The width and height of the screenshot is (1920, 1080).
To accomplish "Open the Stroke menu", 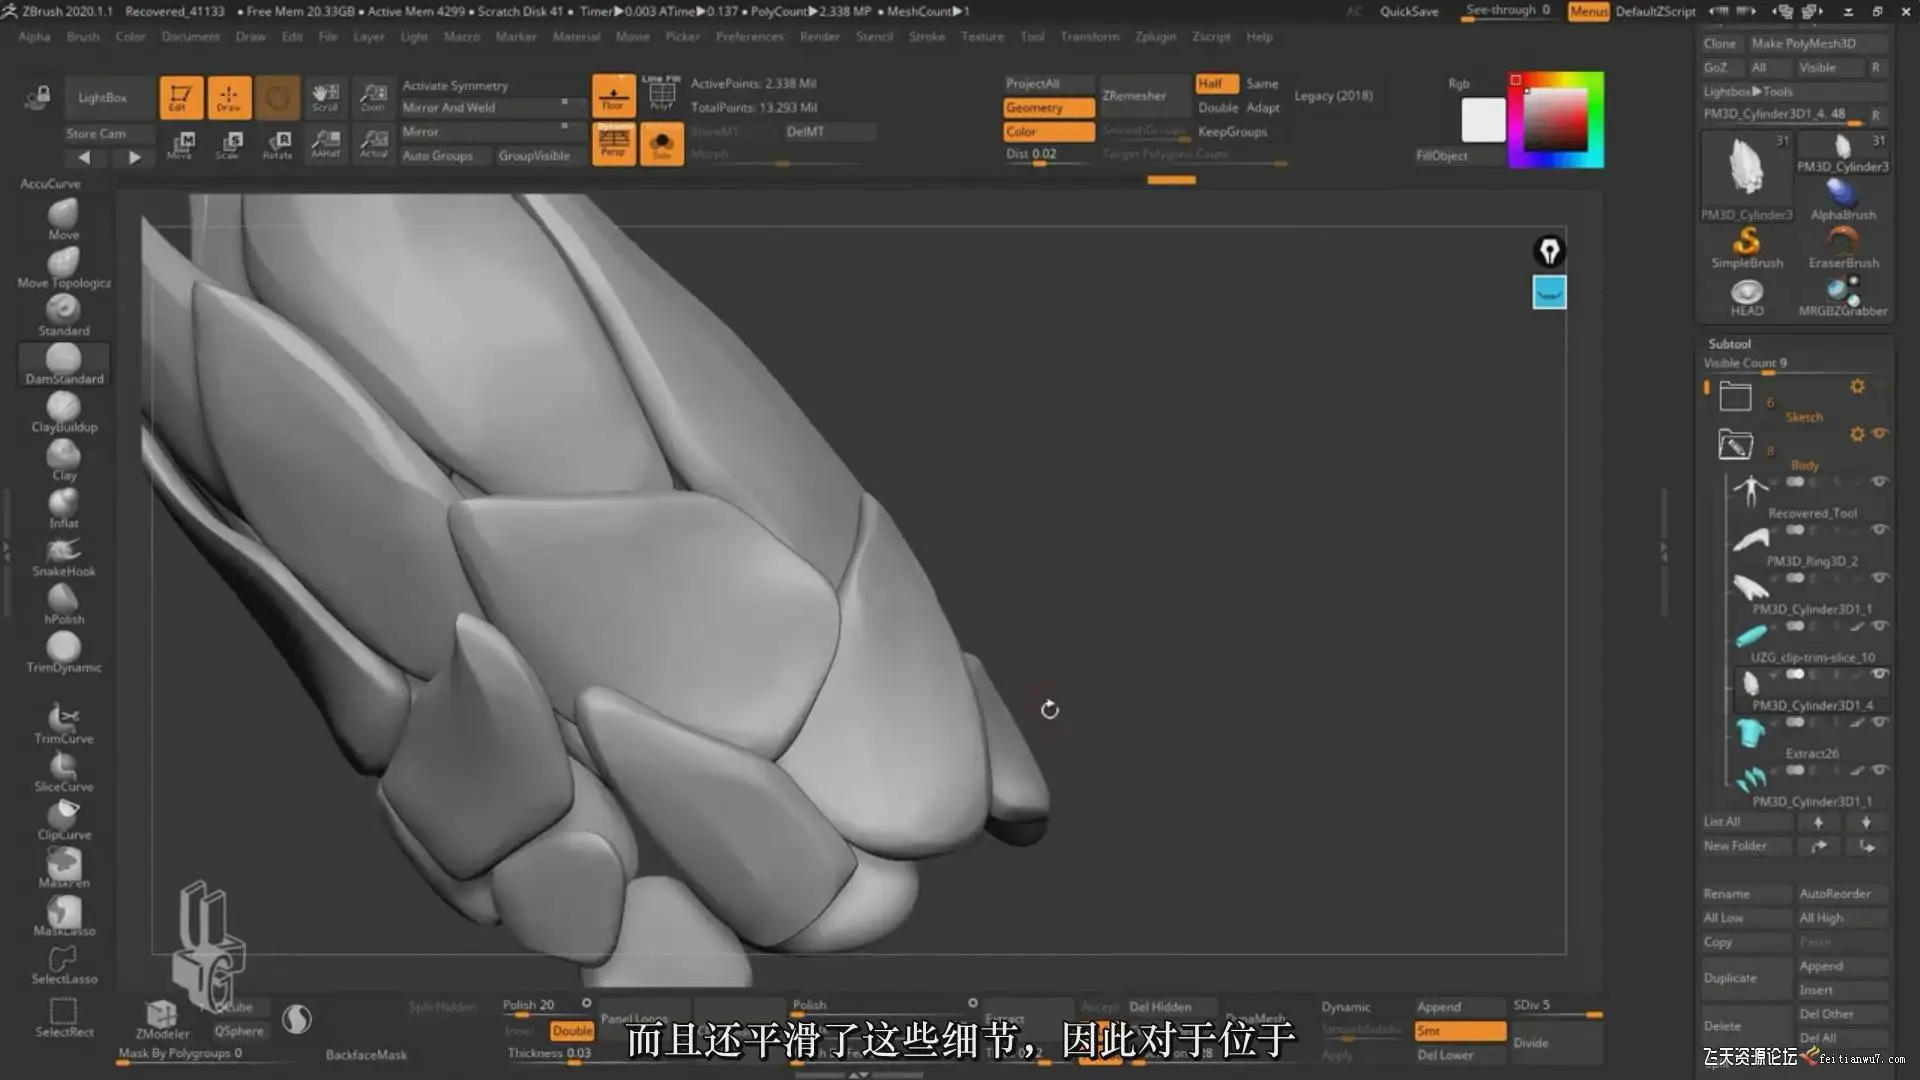I will (x=926, y=36).
